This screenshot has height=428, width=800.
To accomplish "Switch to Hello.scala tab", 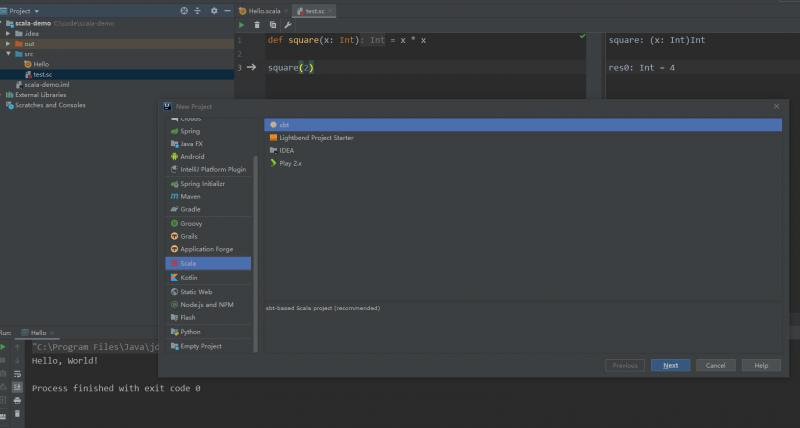I will 260,11.
